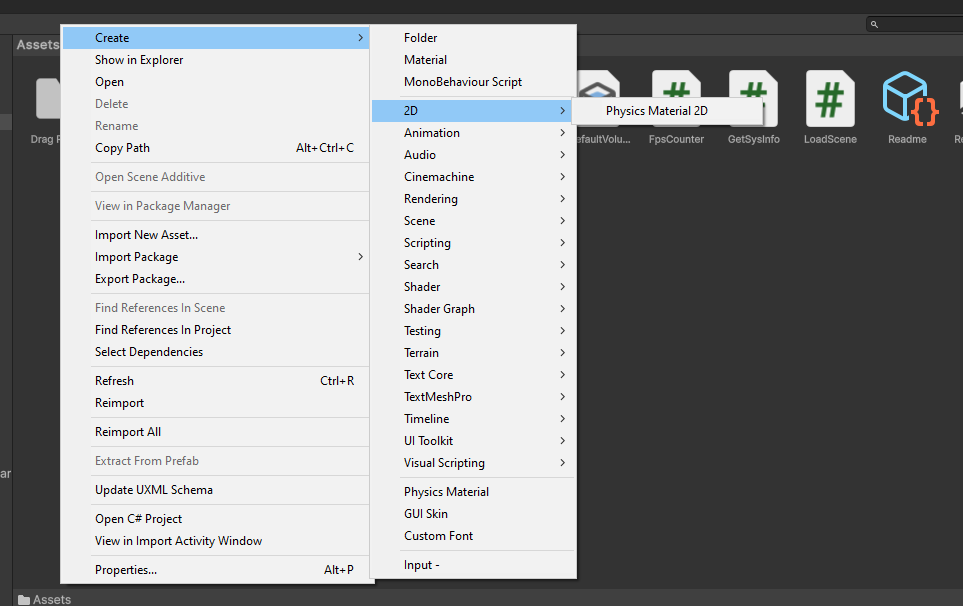963x606 pixels.
Task: Expand the Import Package submenu arrow
Action: (361, 256)
